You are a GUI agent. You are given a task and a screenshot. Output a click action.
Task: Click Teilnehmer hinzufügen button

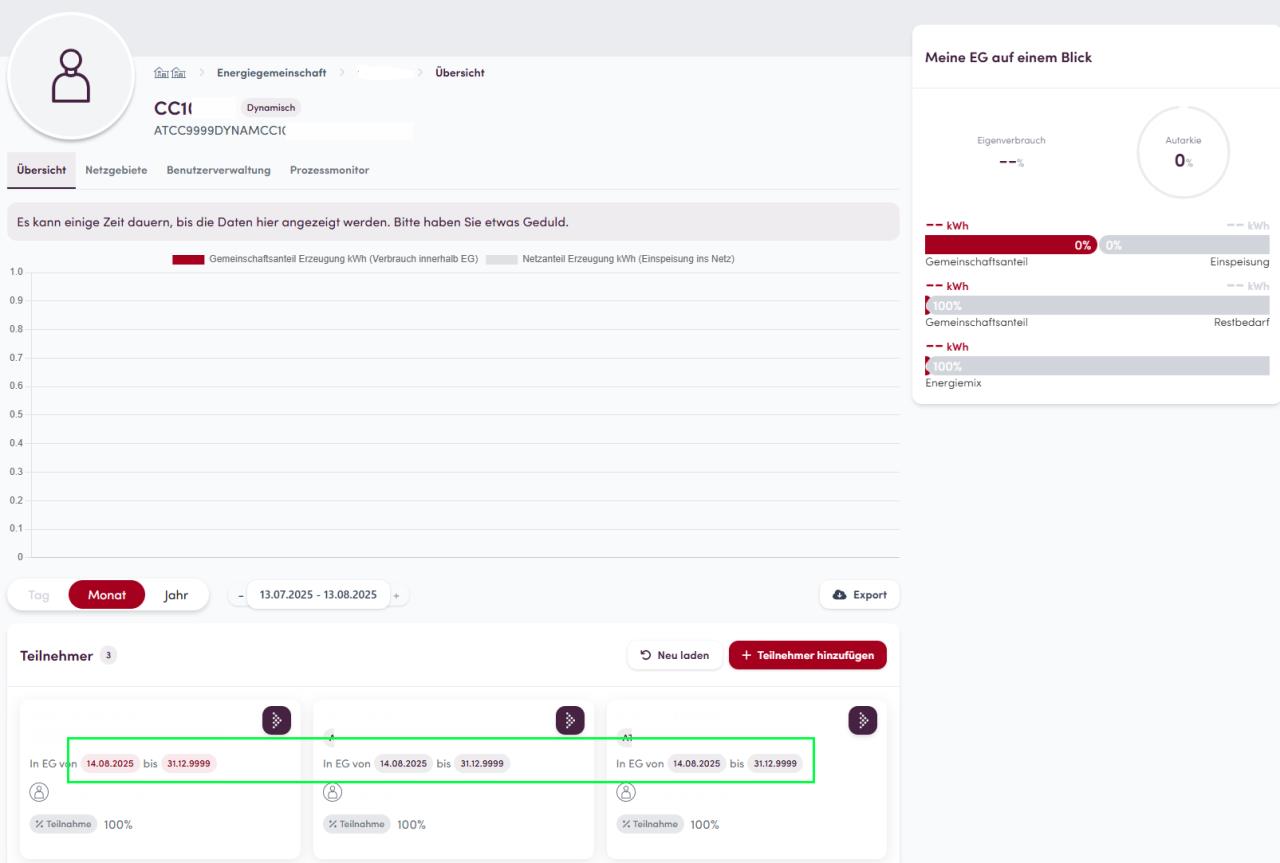tap(807, 655)
